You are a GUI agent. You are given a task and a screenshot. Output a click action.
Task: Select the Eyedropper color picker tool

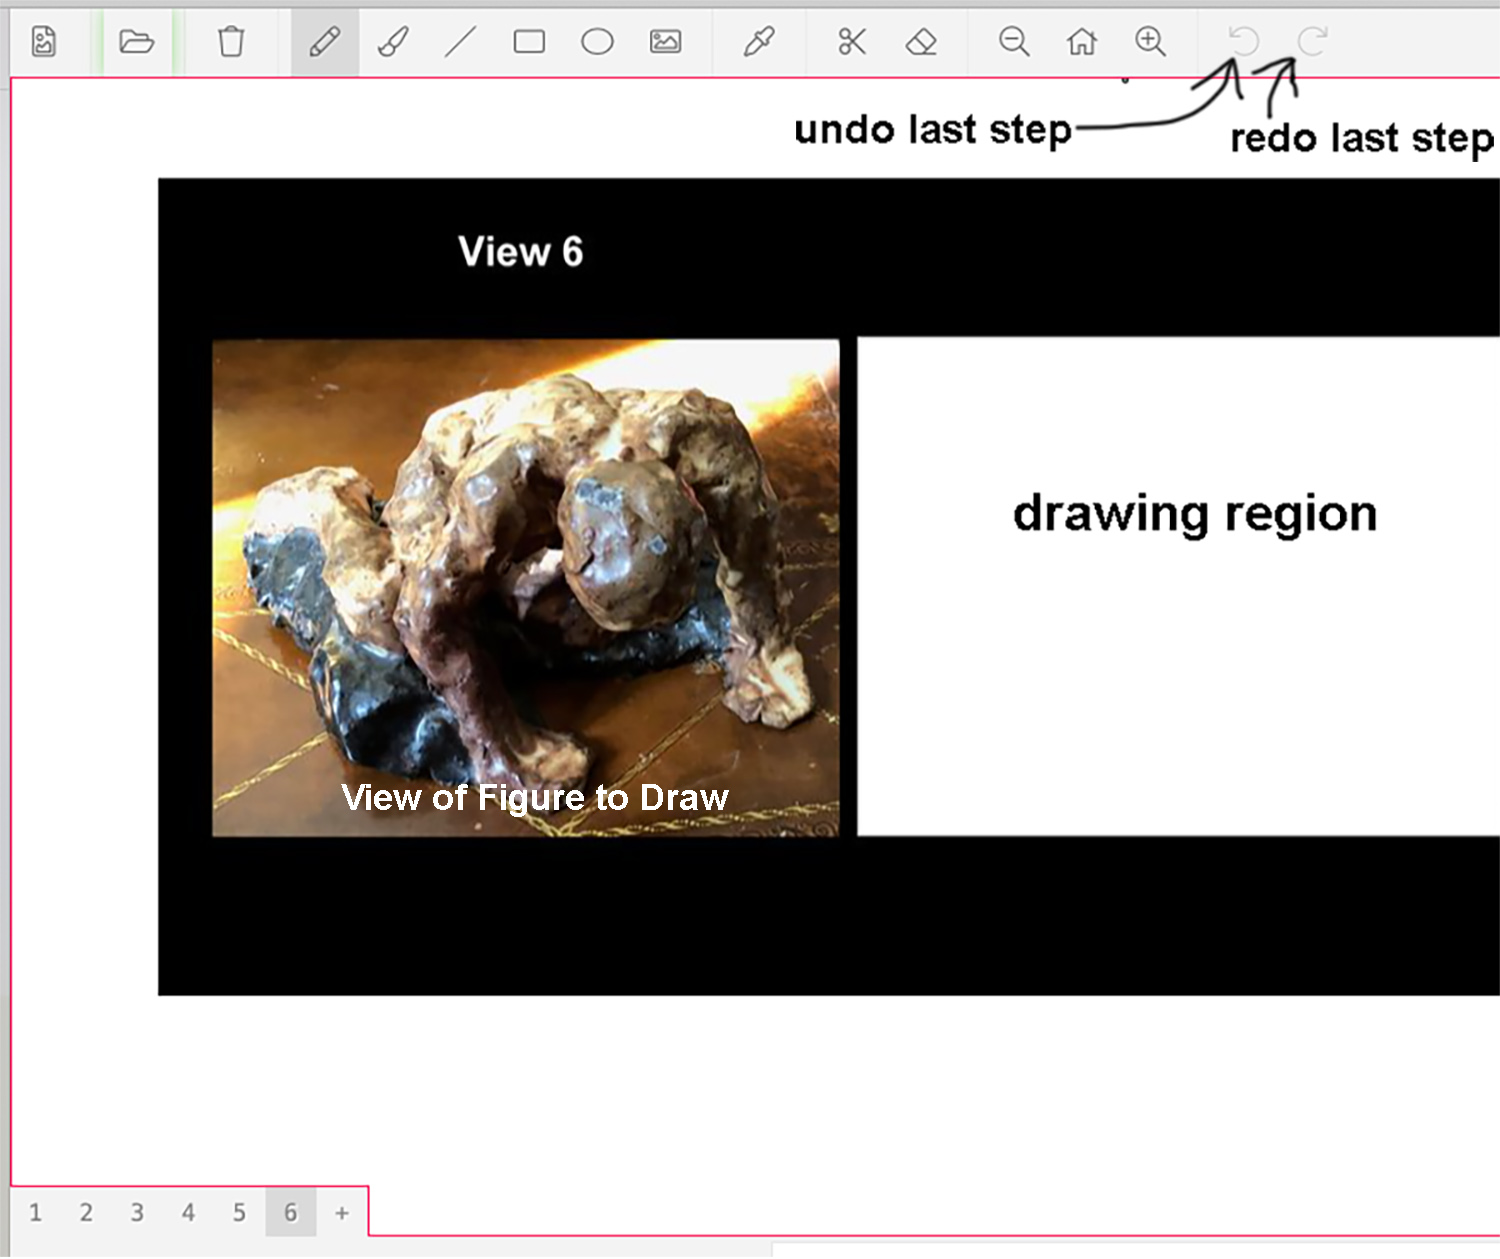(x=759, y=42)
